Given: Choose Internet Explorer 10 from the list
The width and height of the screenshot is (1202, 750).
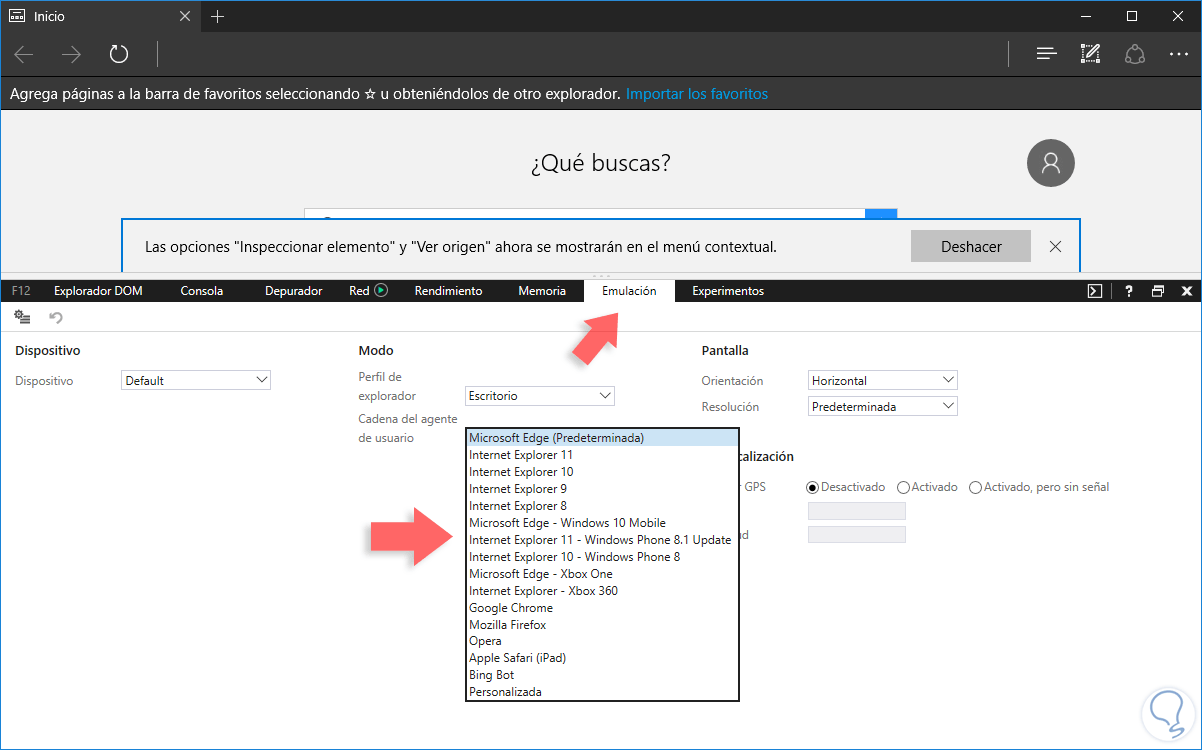Looking at the screenshot, I should tap(602, 472).
